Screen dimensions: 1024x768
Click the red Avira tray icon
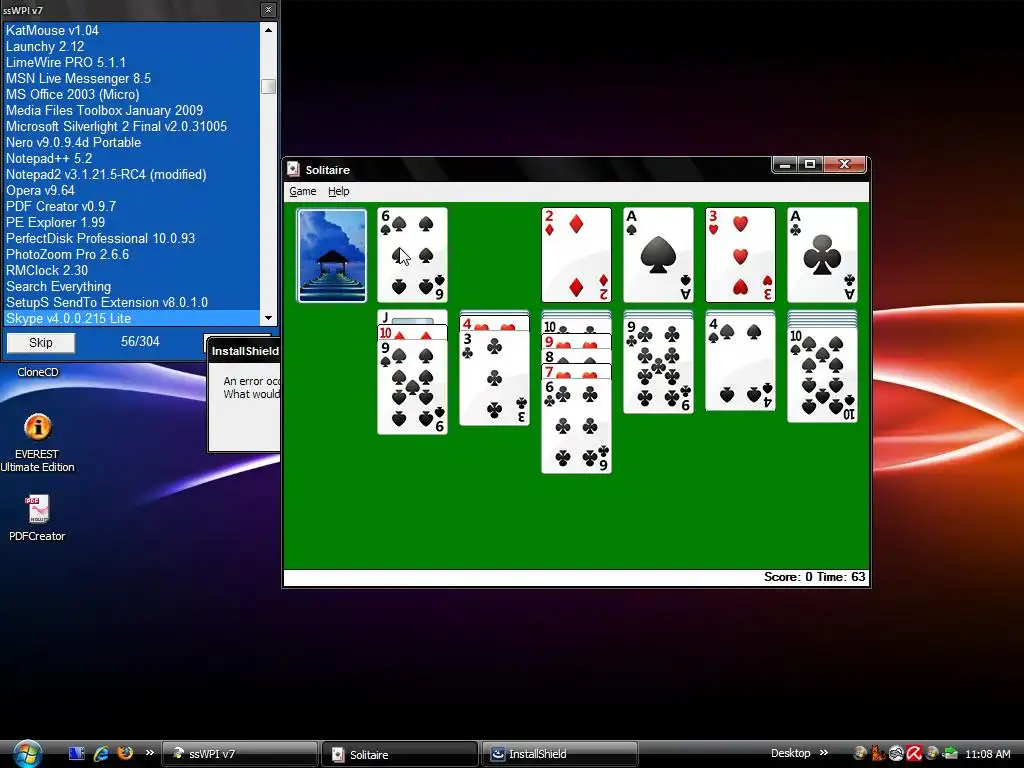(x=914, y=753)
